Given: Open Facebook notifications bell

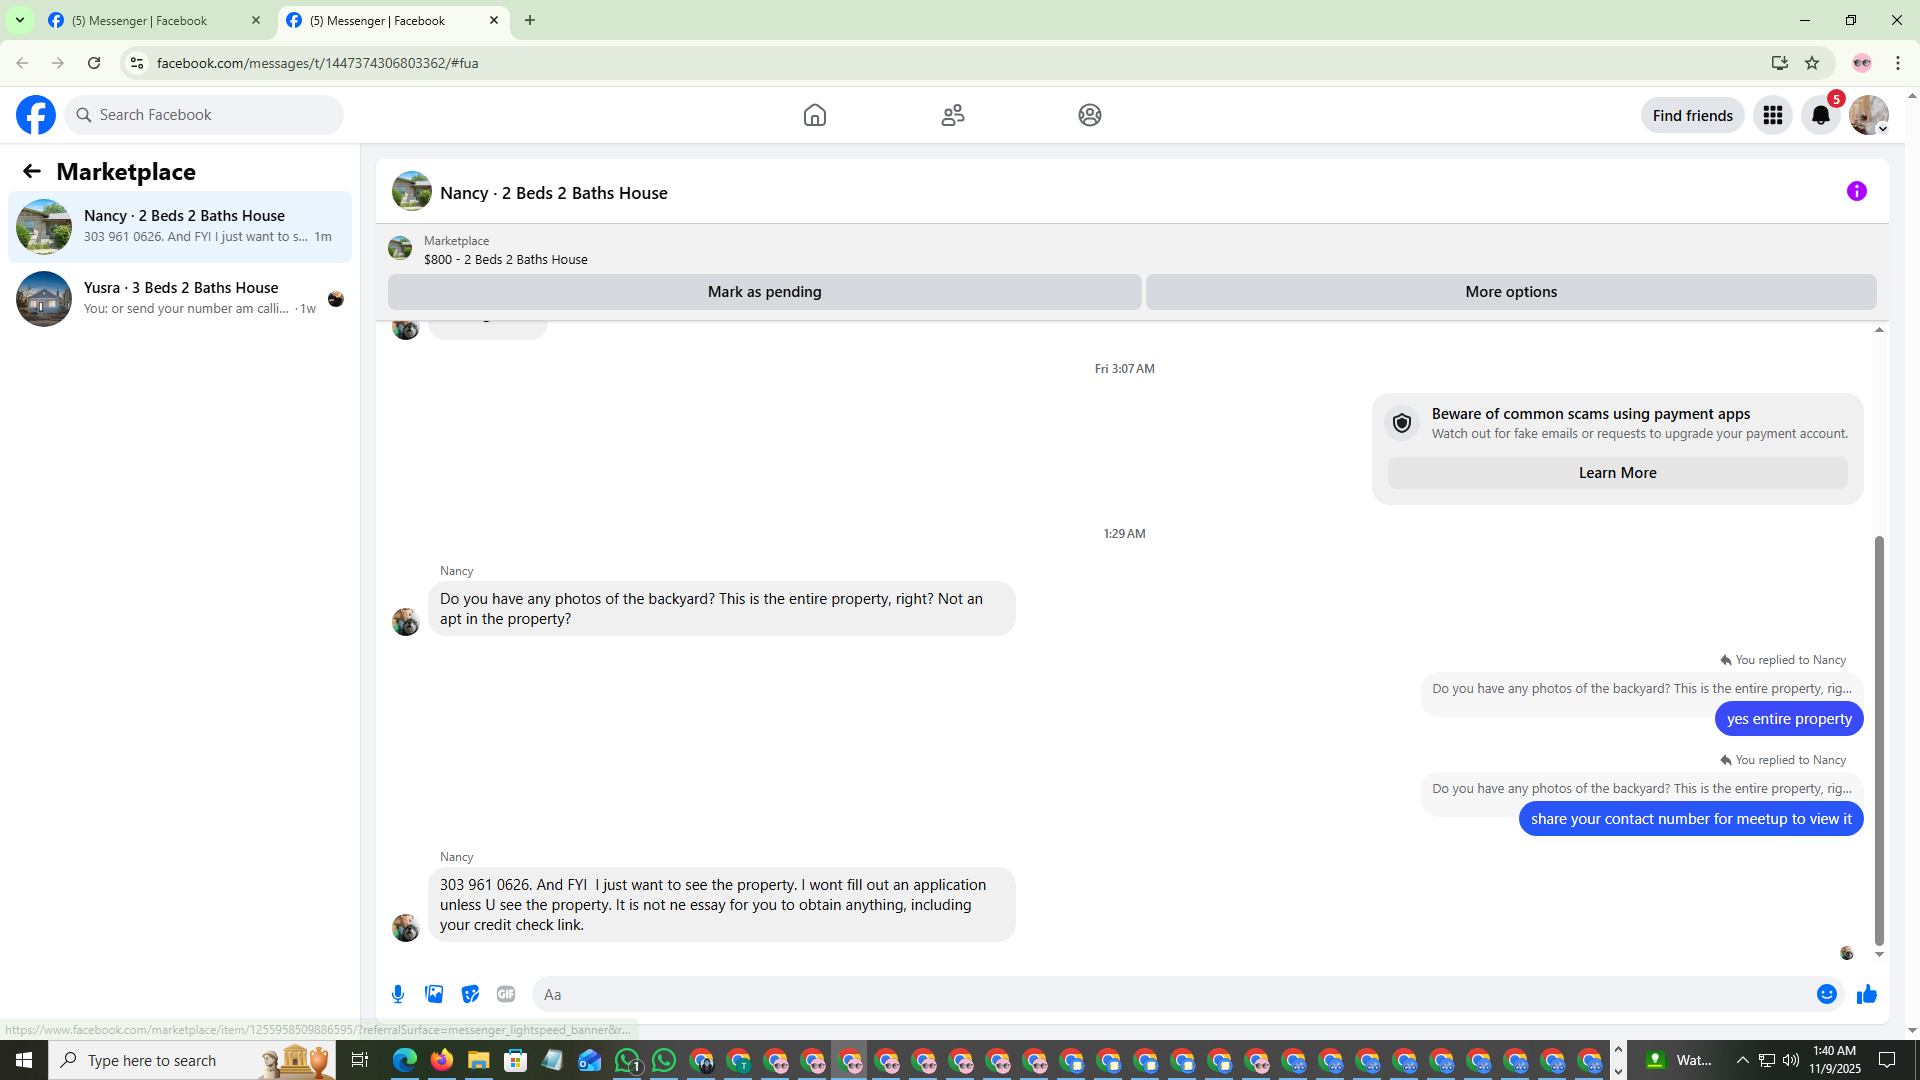Looking at the screenshot, I should [x=1820, y=115].
